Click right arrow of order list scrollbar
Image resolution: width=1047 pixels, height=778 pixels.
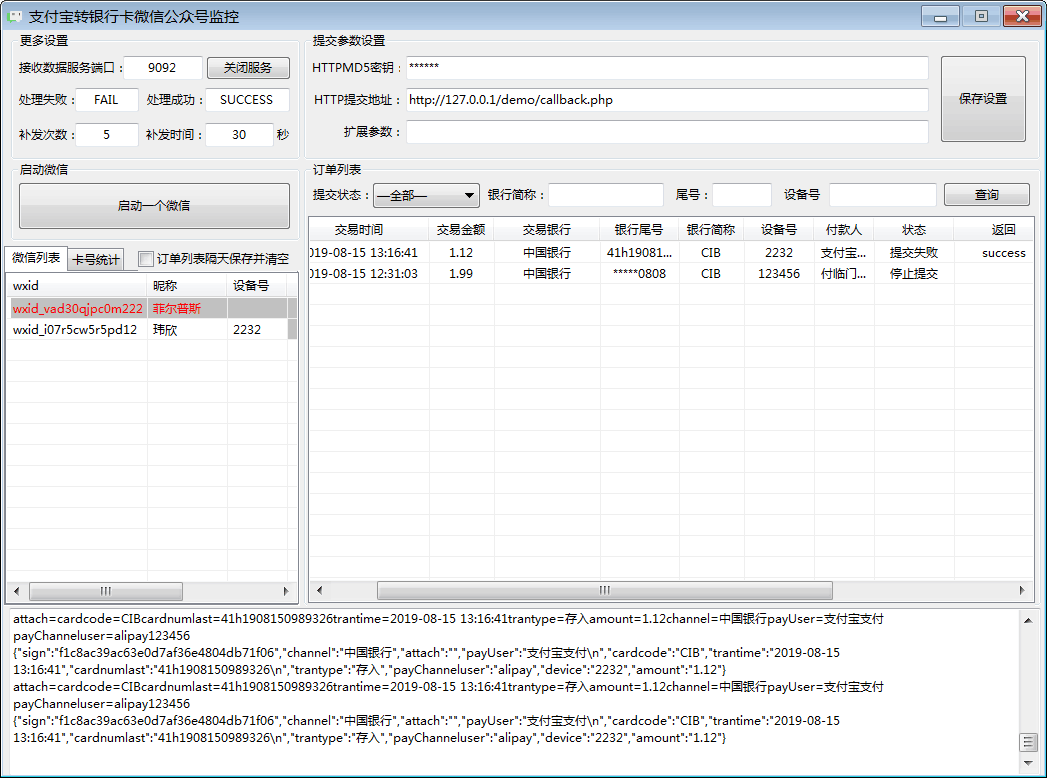(1021, 590)
